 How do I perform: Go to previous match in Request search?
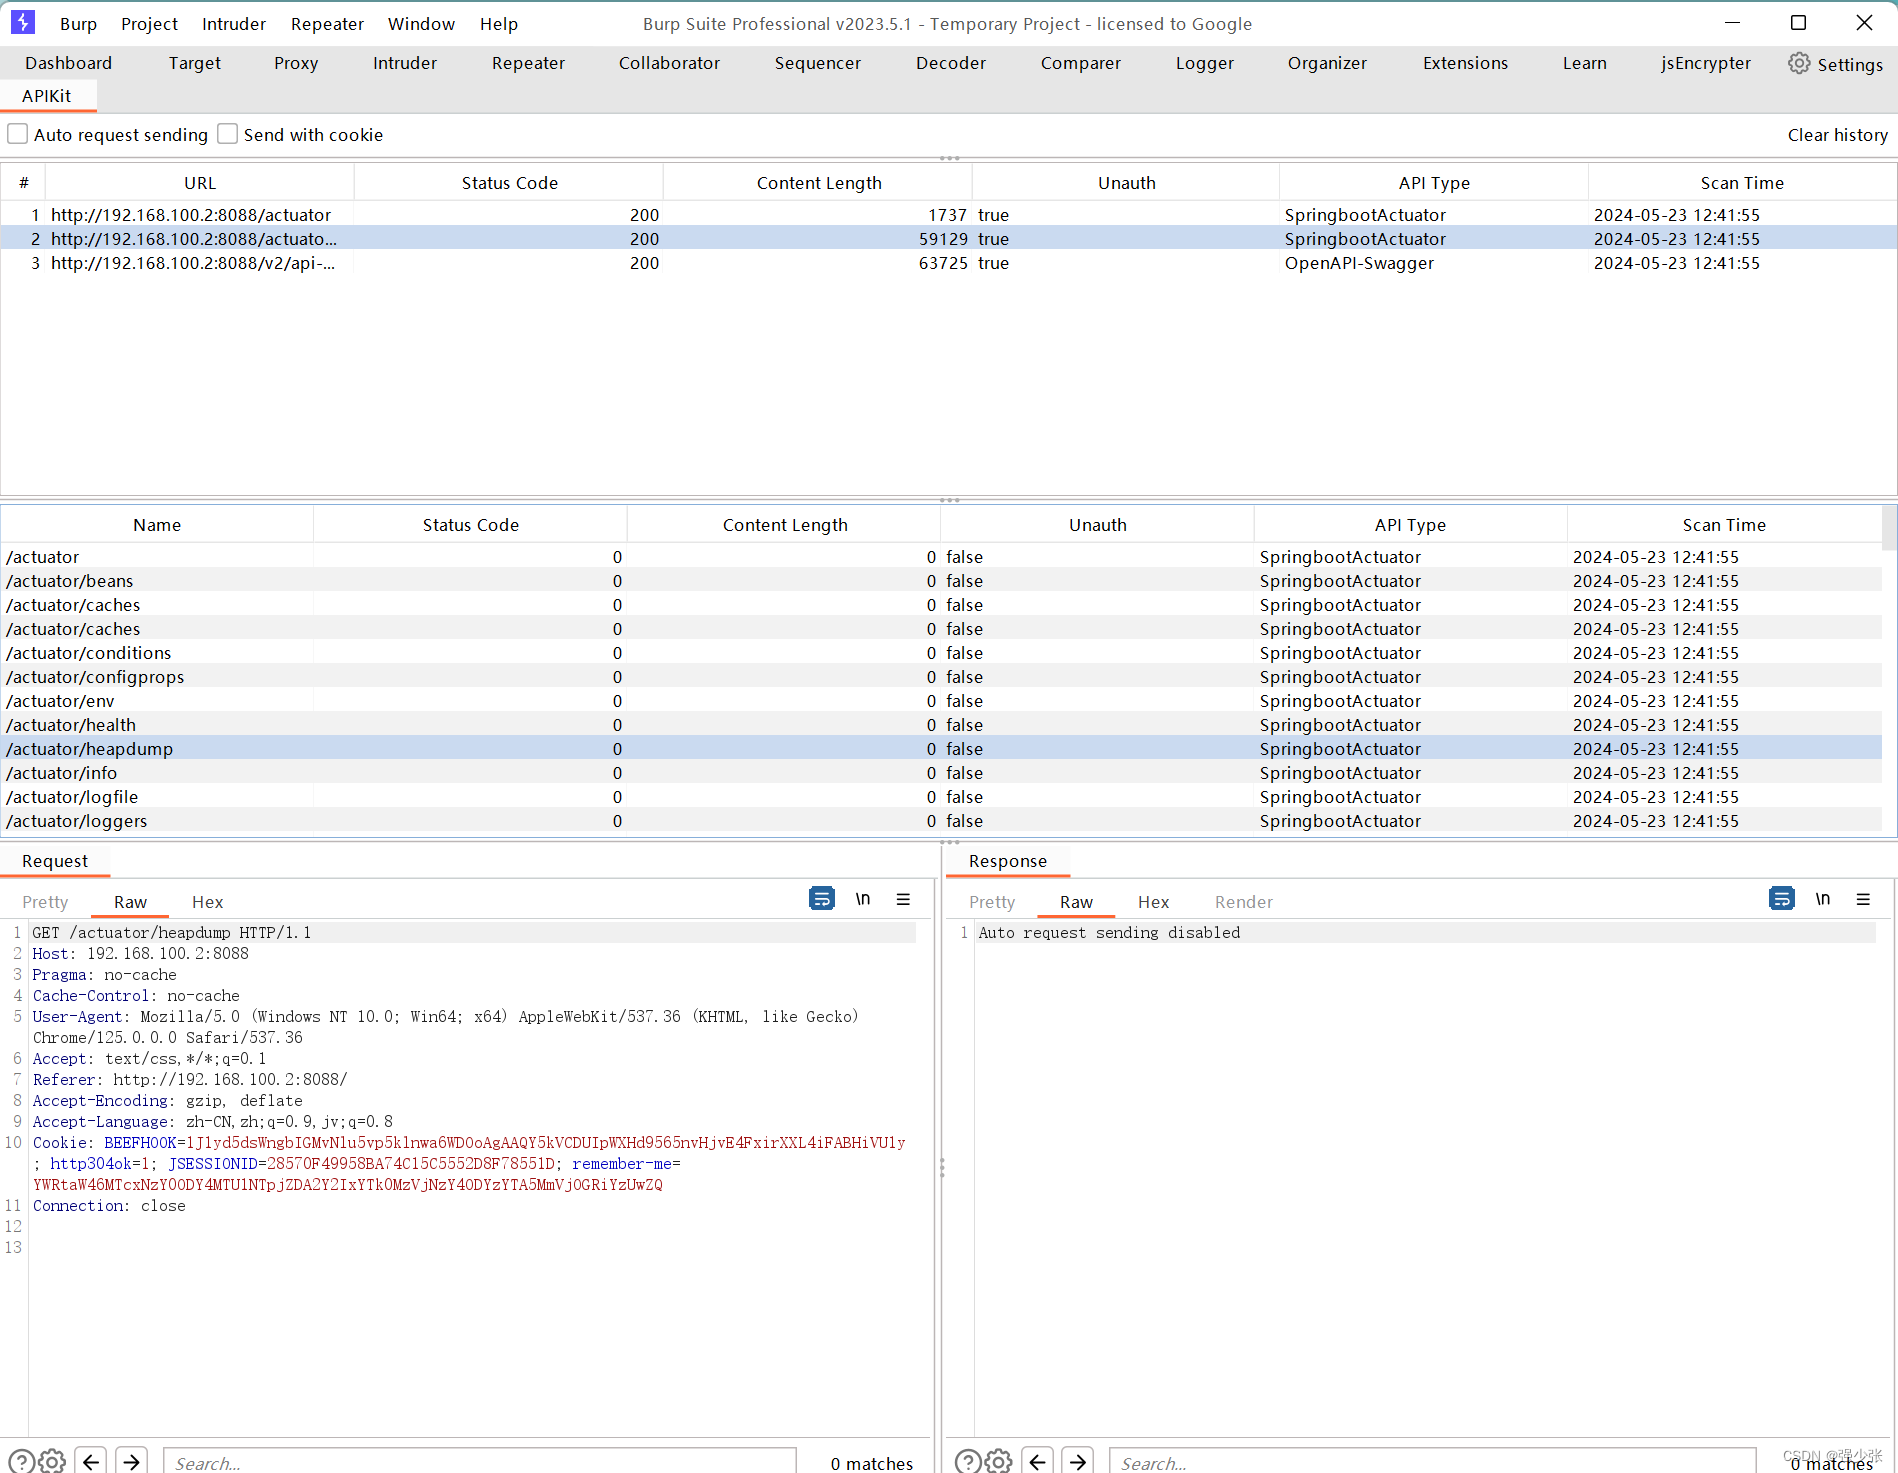point(91,1461)
